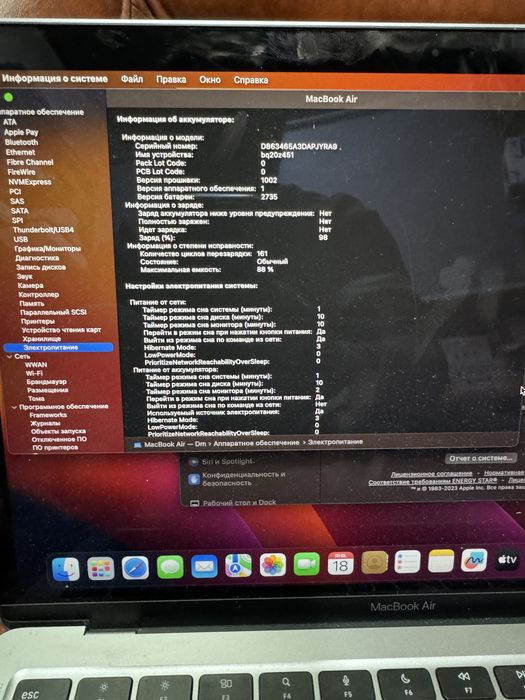
Task: Click MacBook Air icon in path bar
Action: (138, 445)
